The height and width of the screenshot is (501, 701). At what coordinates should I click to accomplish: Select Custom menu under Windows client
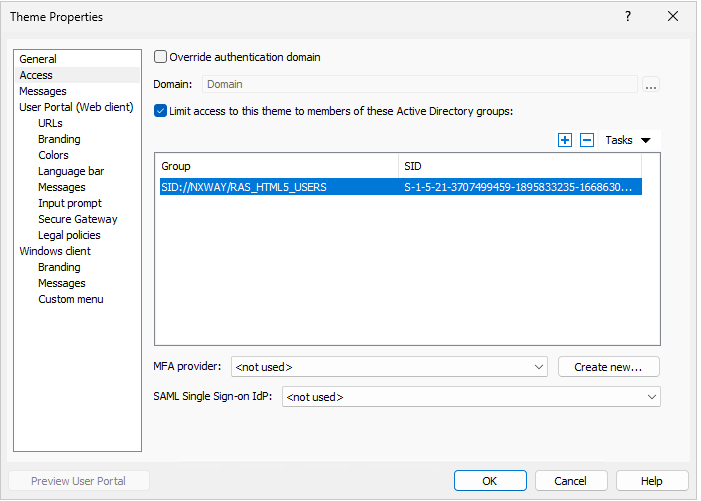[71, 299]
